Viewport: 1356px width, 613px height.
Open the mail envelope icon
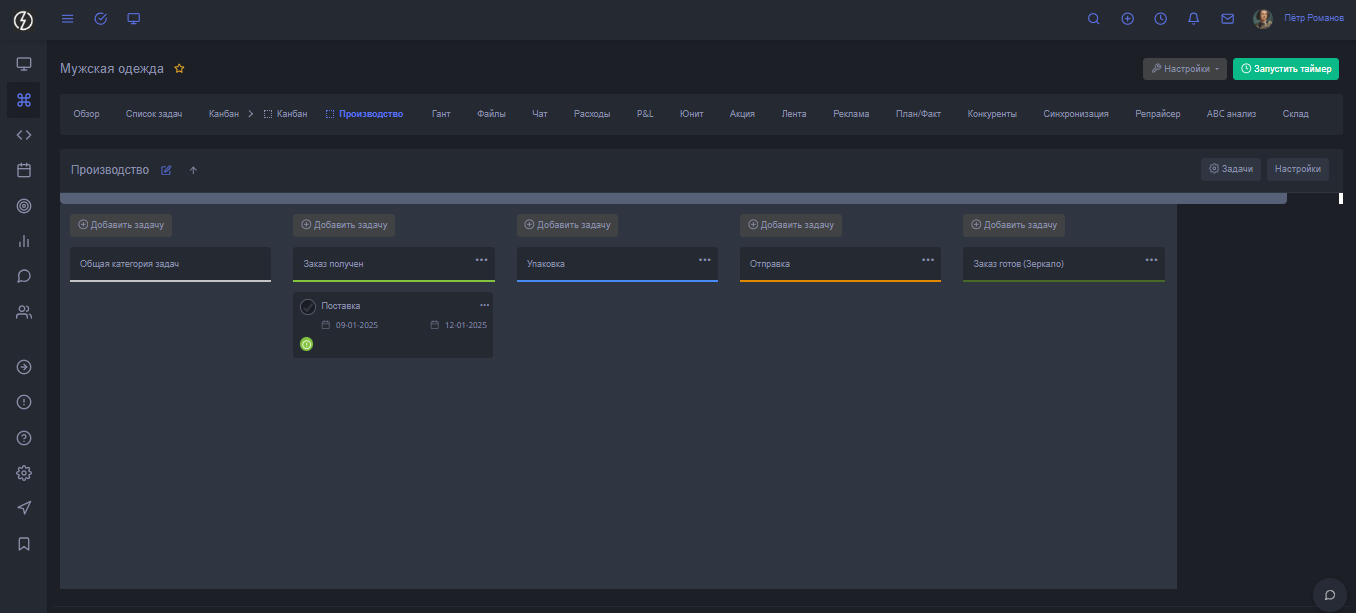pos(1227,19)
